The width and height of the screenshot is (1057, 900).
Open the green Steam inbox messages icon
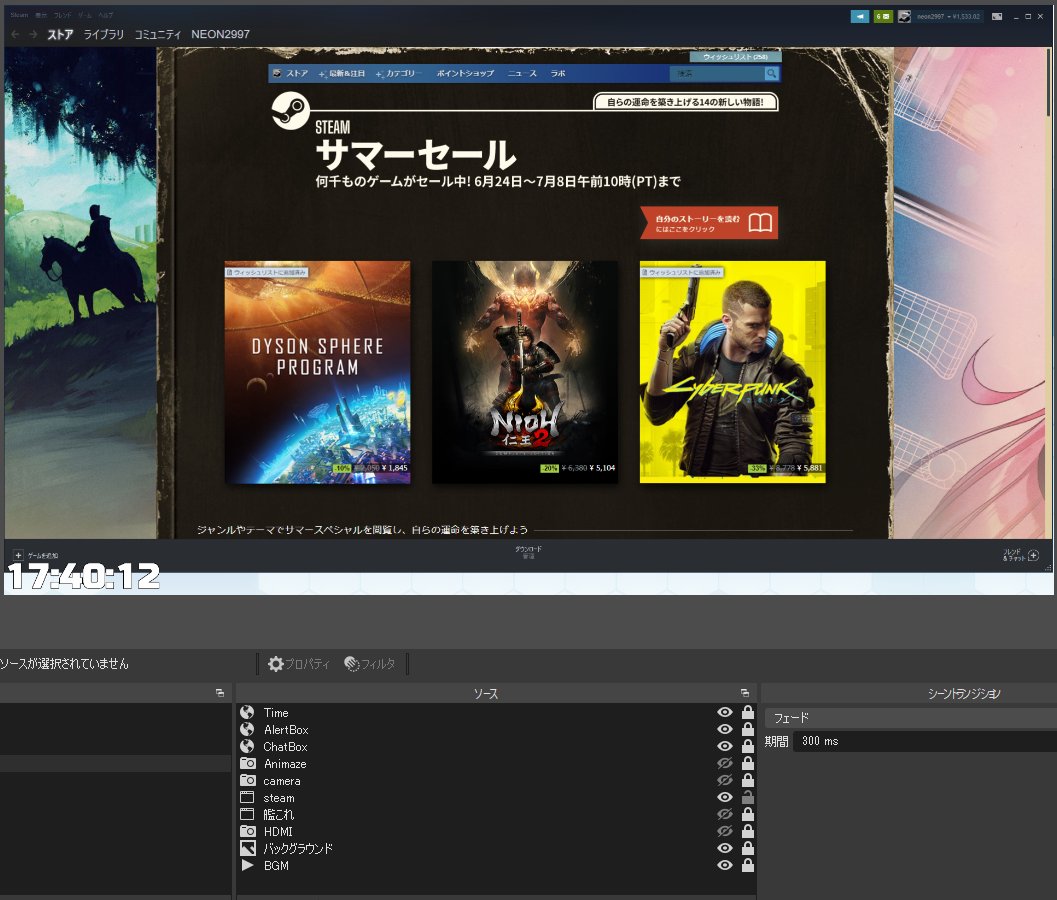click(883, 16)
